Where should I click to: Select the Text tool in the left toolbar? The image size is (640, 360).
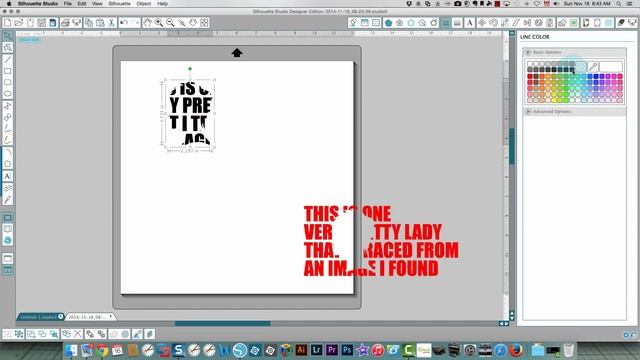pyautogui.click(x=7, y=176)
